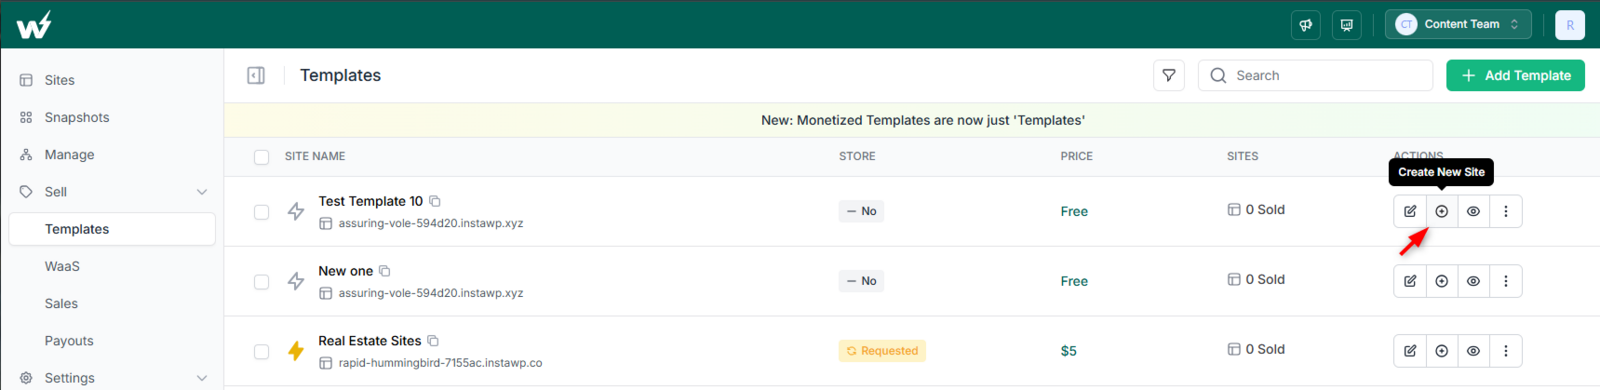Preview Real Estate Sites with eye icon
The height and width of the screenshot is (390, 1600).
click(1474, 351)
